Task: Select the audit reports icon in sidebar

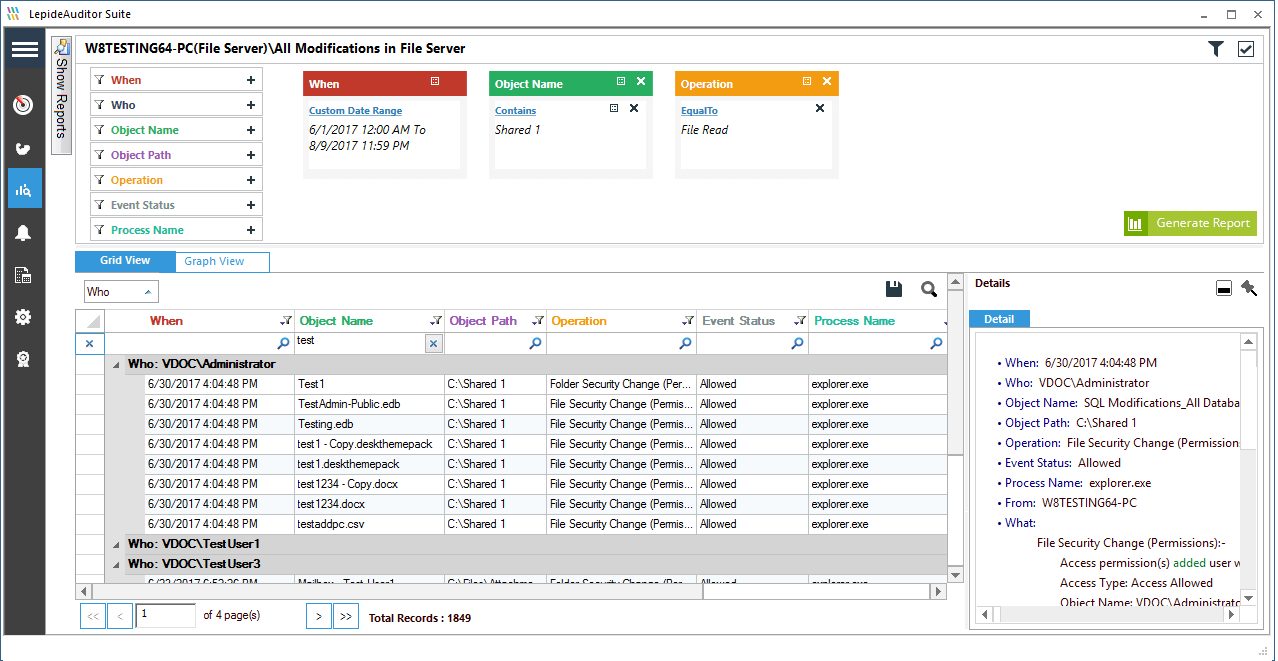Action: click(x=24, y=188)
